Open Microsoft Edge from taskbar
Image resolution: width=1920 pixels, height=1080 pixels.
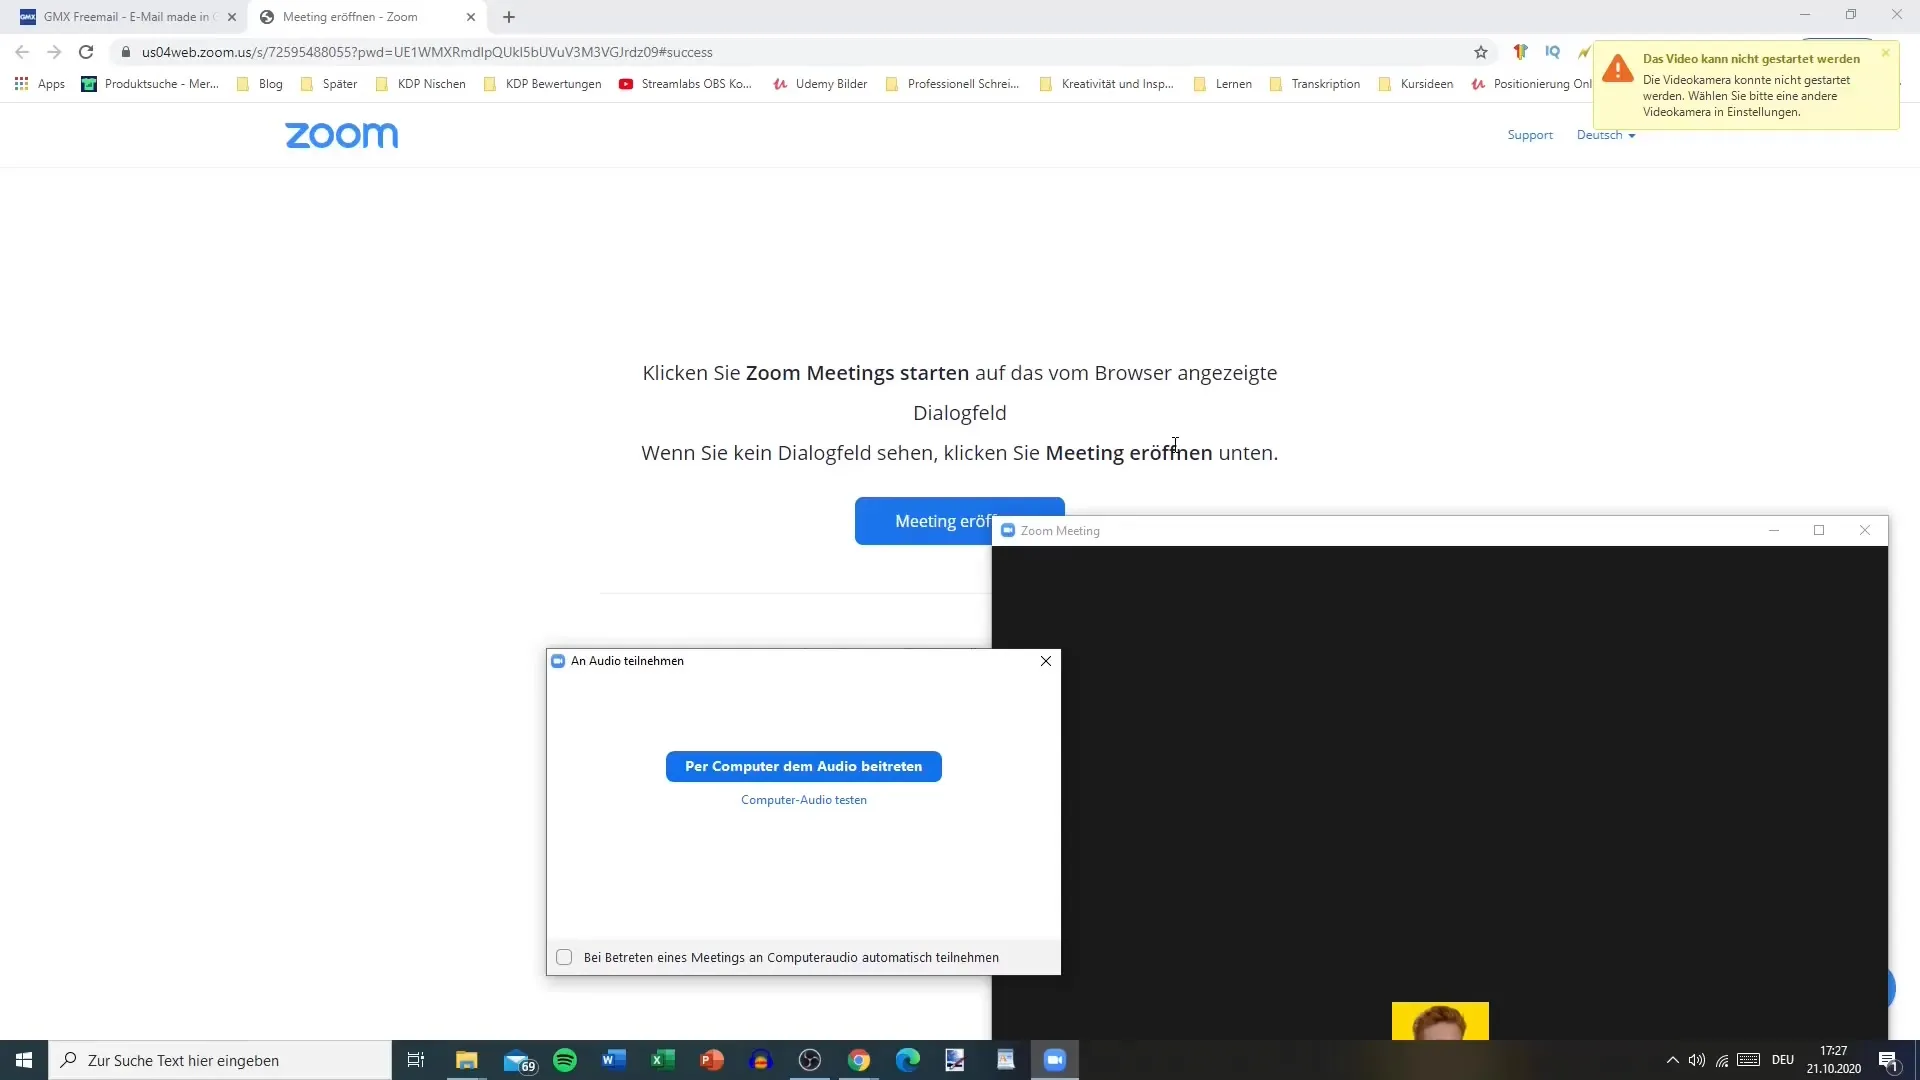(x=908, y=1060)
